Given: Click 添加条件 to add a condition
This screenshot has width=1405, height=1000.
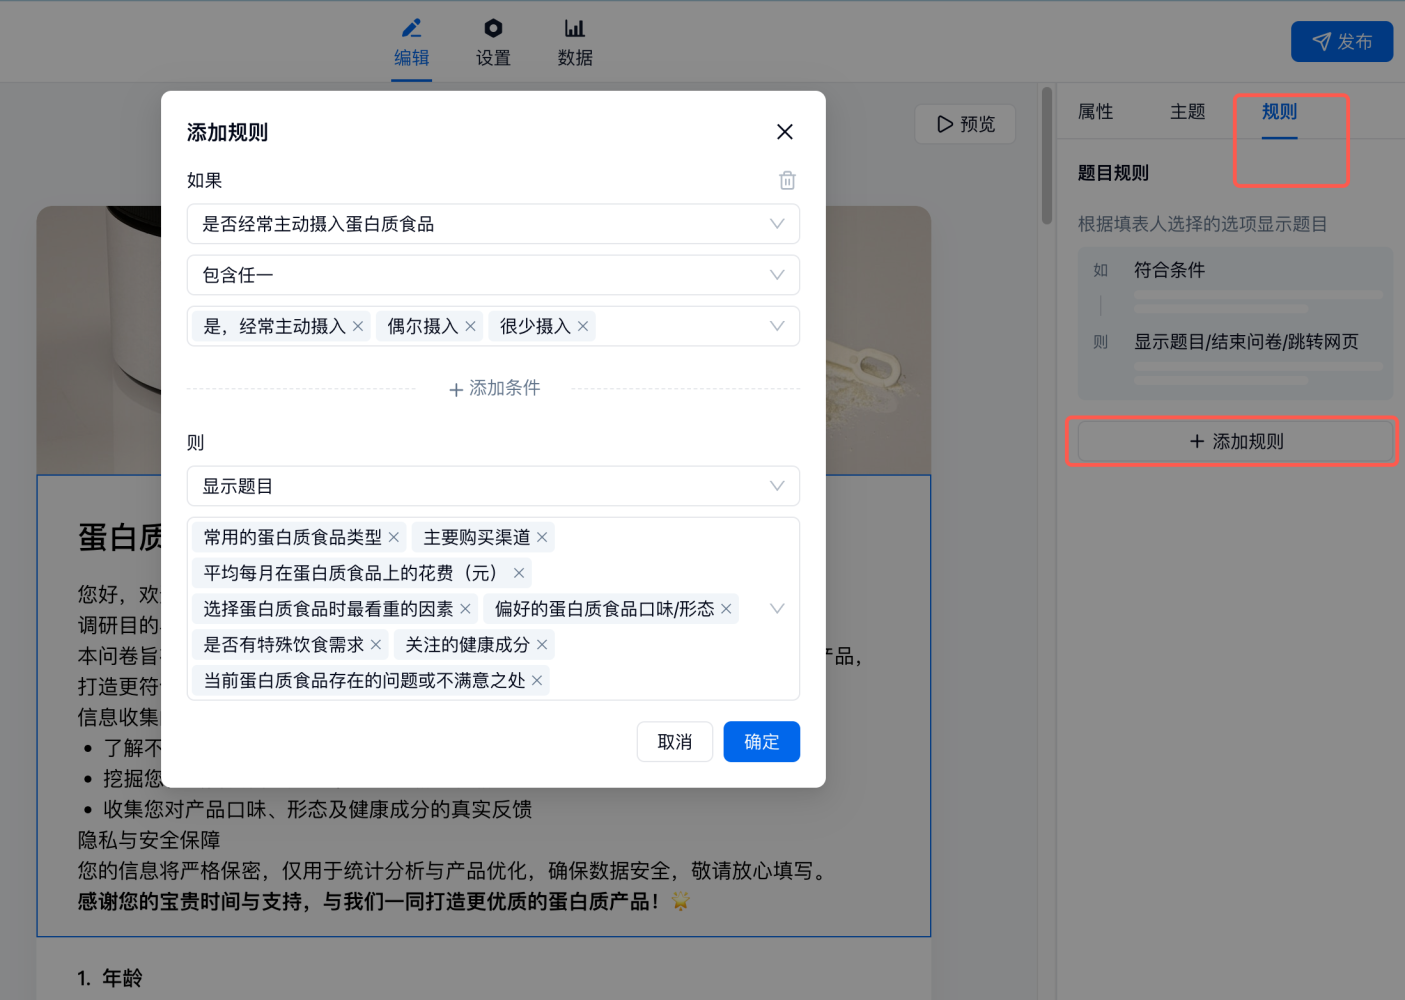Looking at the screenshot, I should click(494, 388).
